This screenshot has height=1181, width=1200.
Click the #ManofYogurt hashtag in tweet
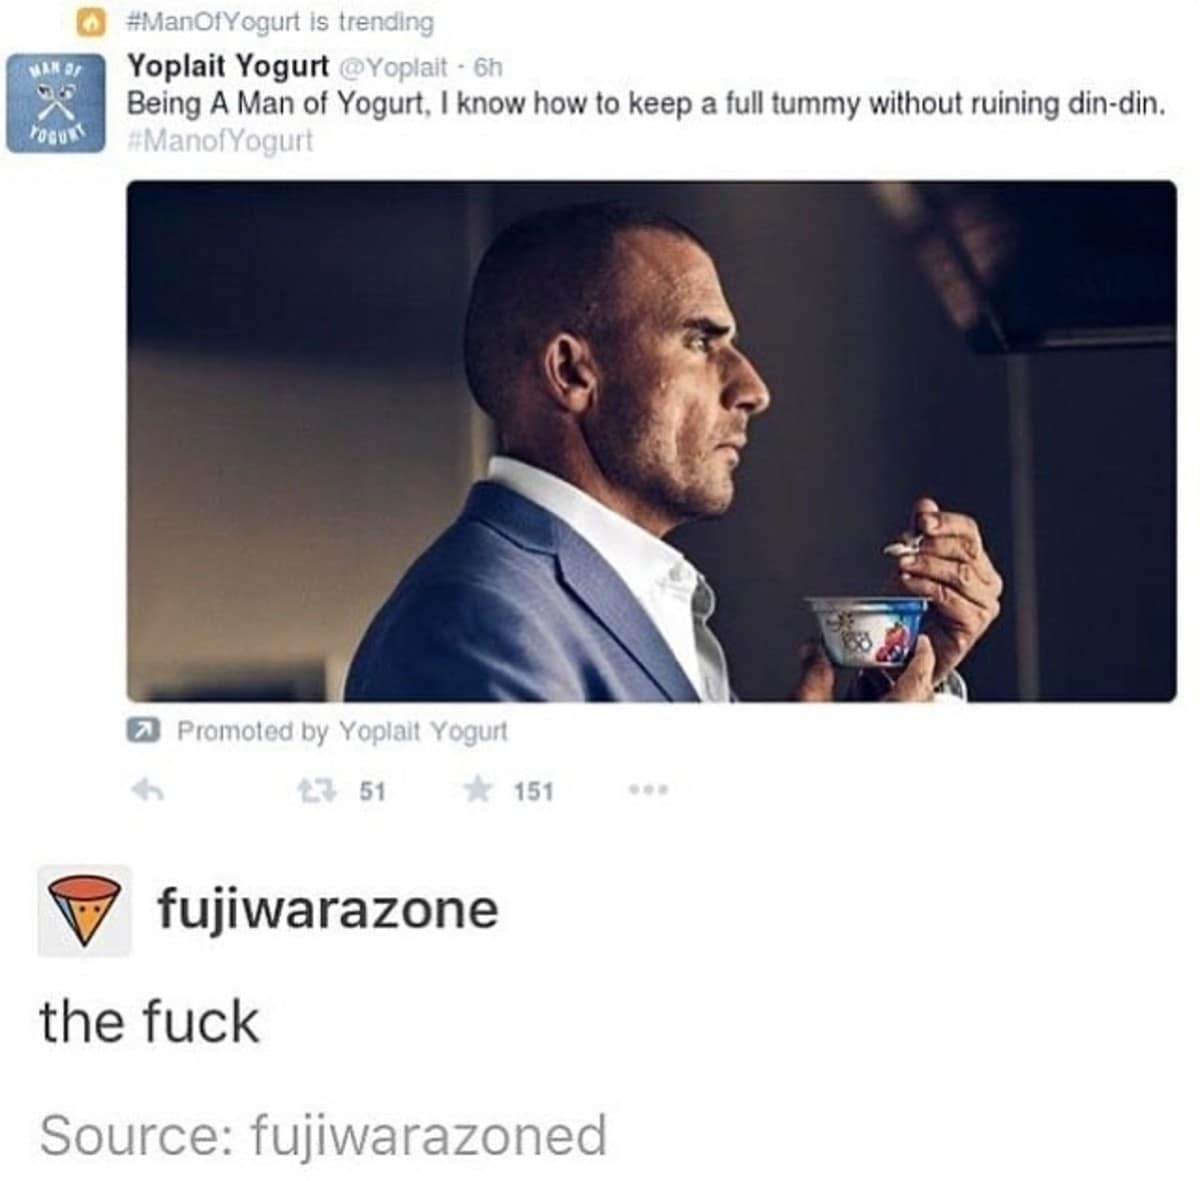(220, 140)
